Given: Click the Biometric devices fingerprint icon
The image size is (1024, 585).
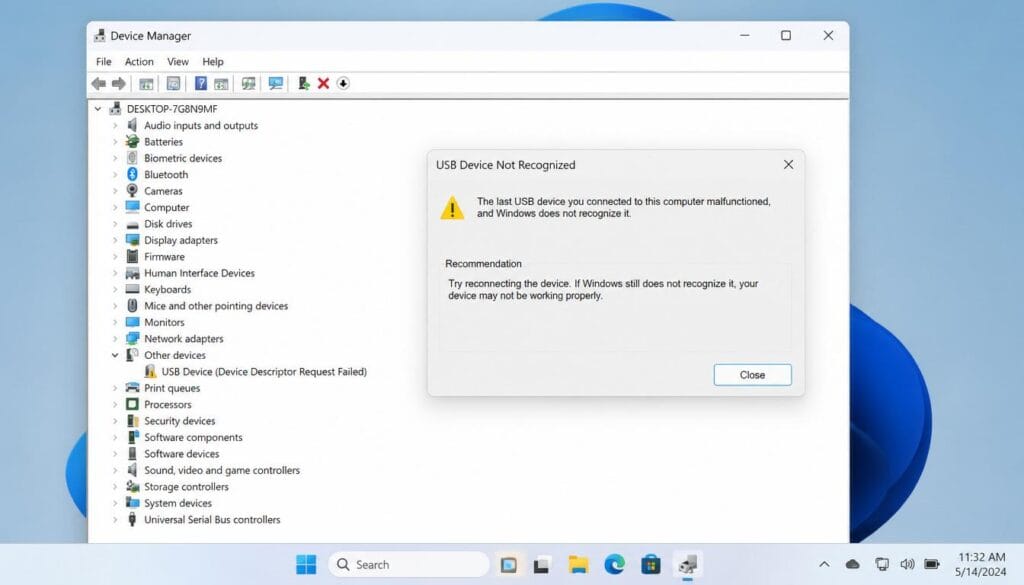Looking at the screenshot, I should click(x=133, y=158).
